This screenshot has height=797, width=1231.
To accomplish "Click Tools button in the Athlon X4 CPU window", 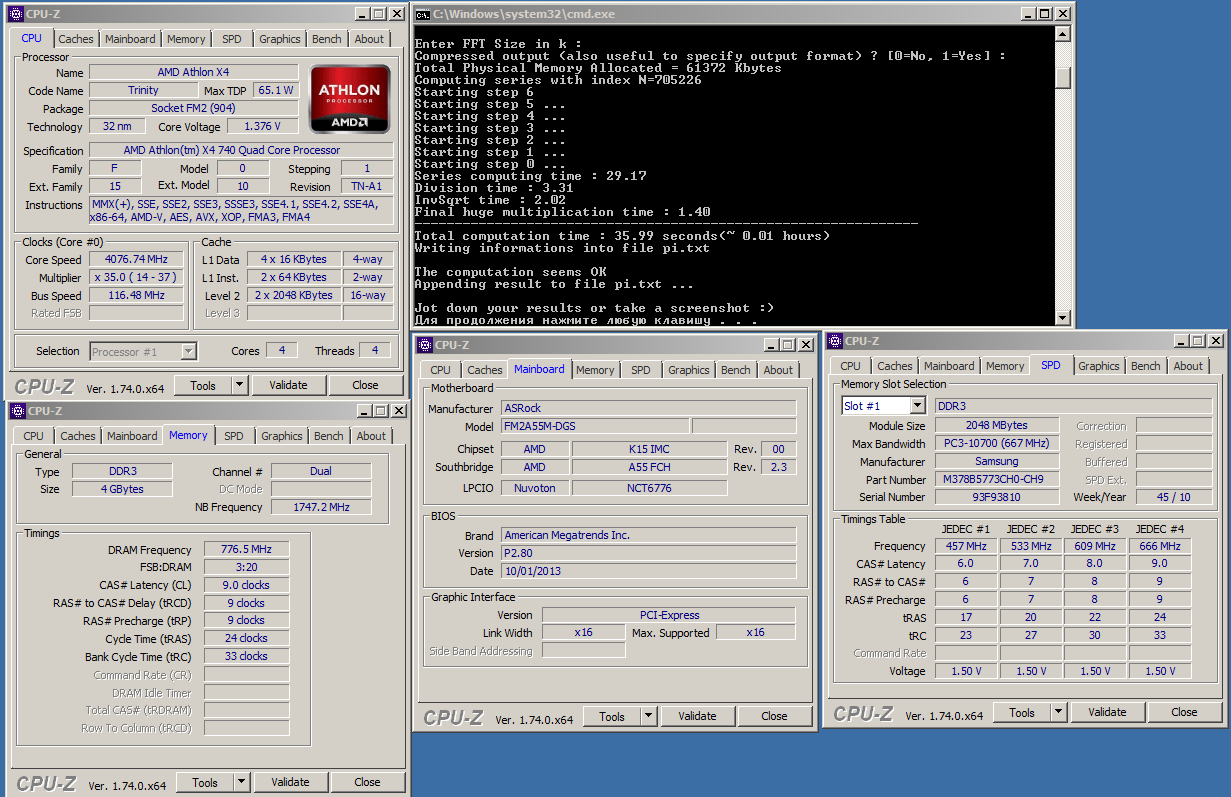I will point(203,385).
